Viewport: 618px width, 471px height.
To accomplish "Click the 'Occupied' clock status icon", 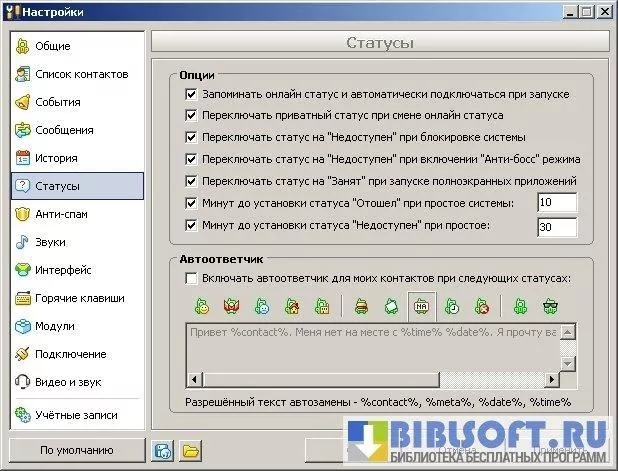I will 452,305.
